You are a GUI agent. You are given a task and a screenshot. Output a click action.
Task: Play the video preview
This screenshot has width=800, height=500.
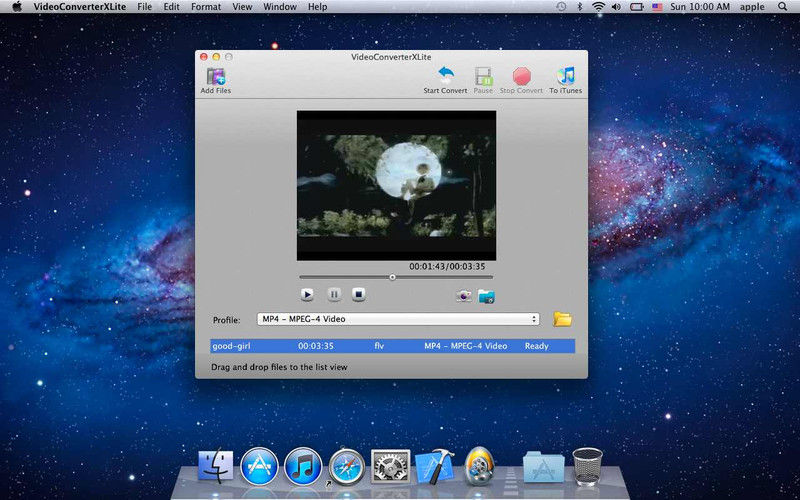click(x=307, y=294)
